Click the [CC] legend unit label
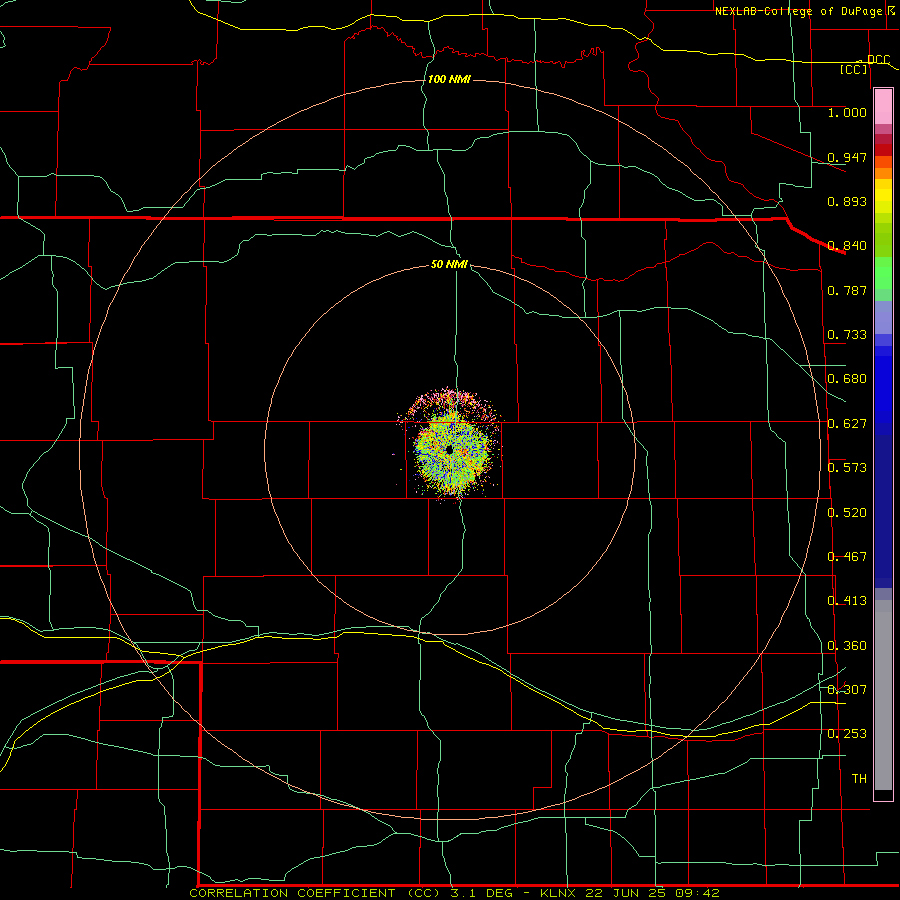The height and width of the screenshot is (900, 900). coord(854,69)
